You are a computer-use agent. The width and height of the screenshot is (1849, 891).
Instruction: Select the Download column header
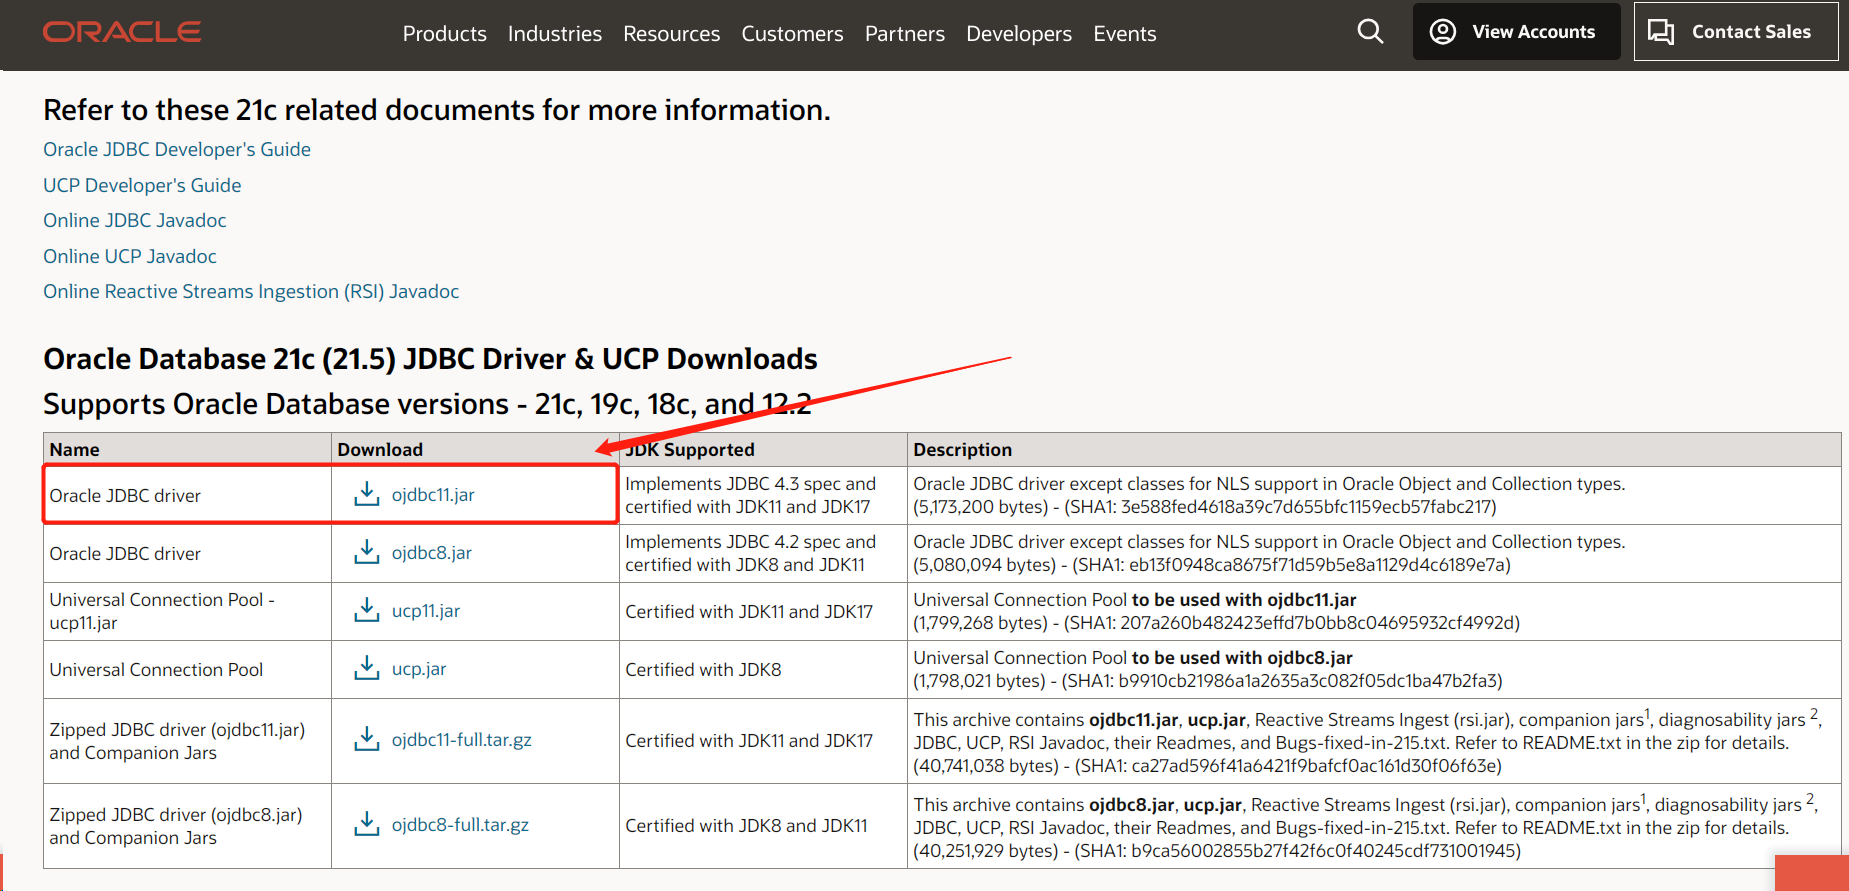point(475,450)
